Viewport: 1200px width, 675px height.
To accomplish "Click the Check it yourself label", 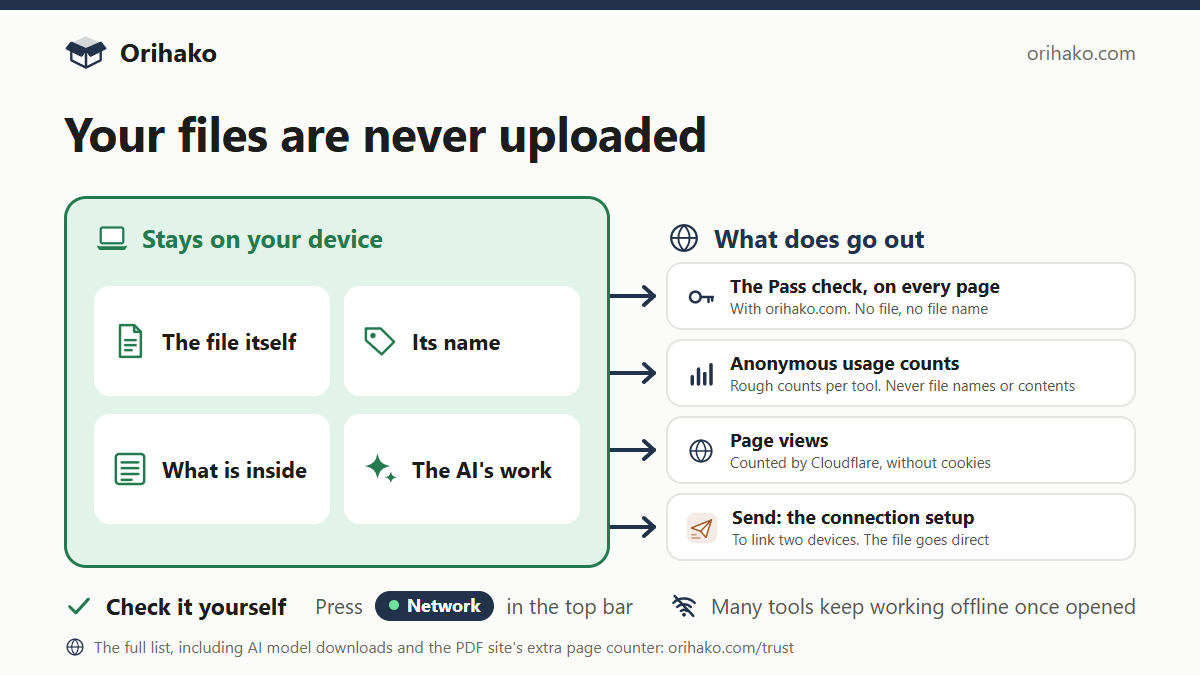I will pyautogui.click(x=196, y=607).
